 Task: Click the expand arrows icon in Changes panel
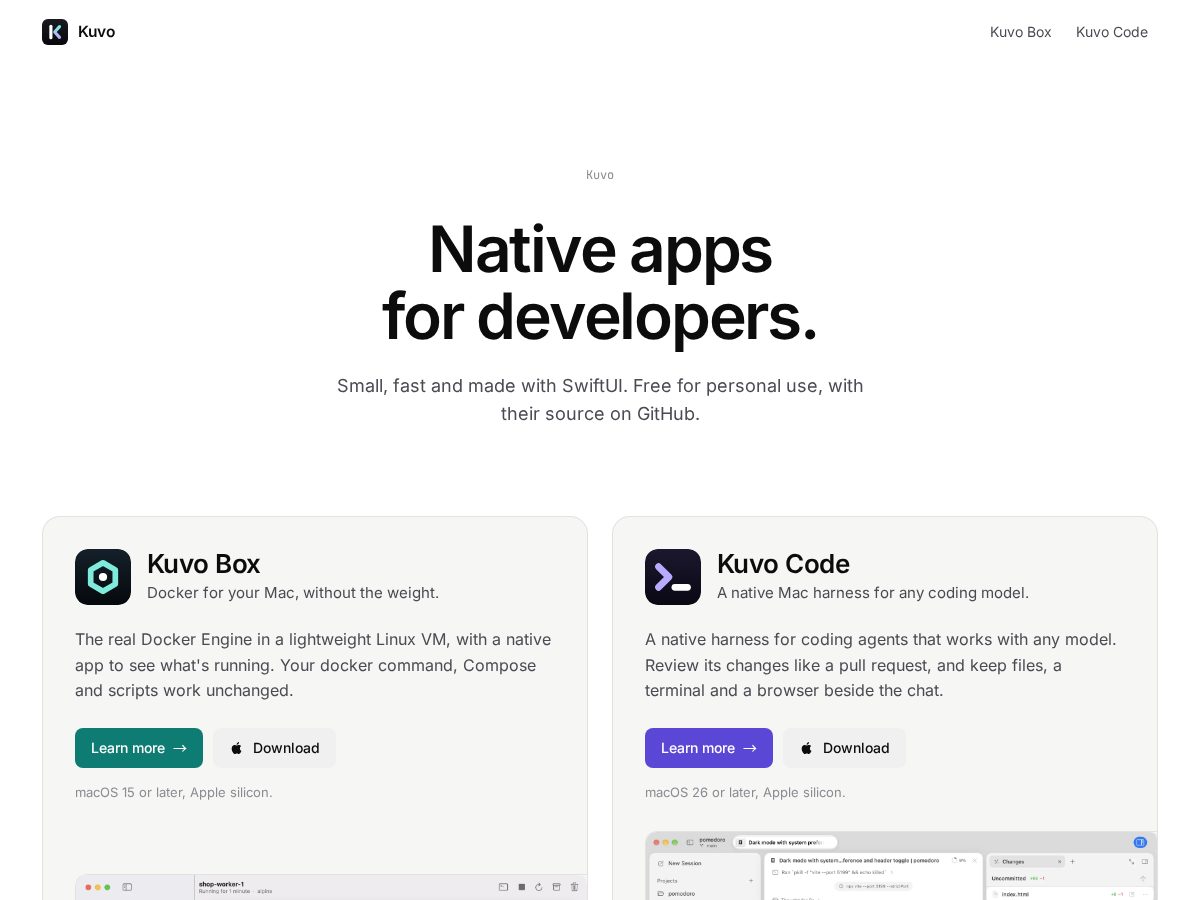(1132, 861)
